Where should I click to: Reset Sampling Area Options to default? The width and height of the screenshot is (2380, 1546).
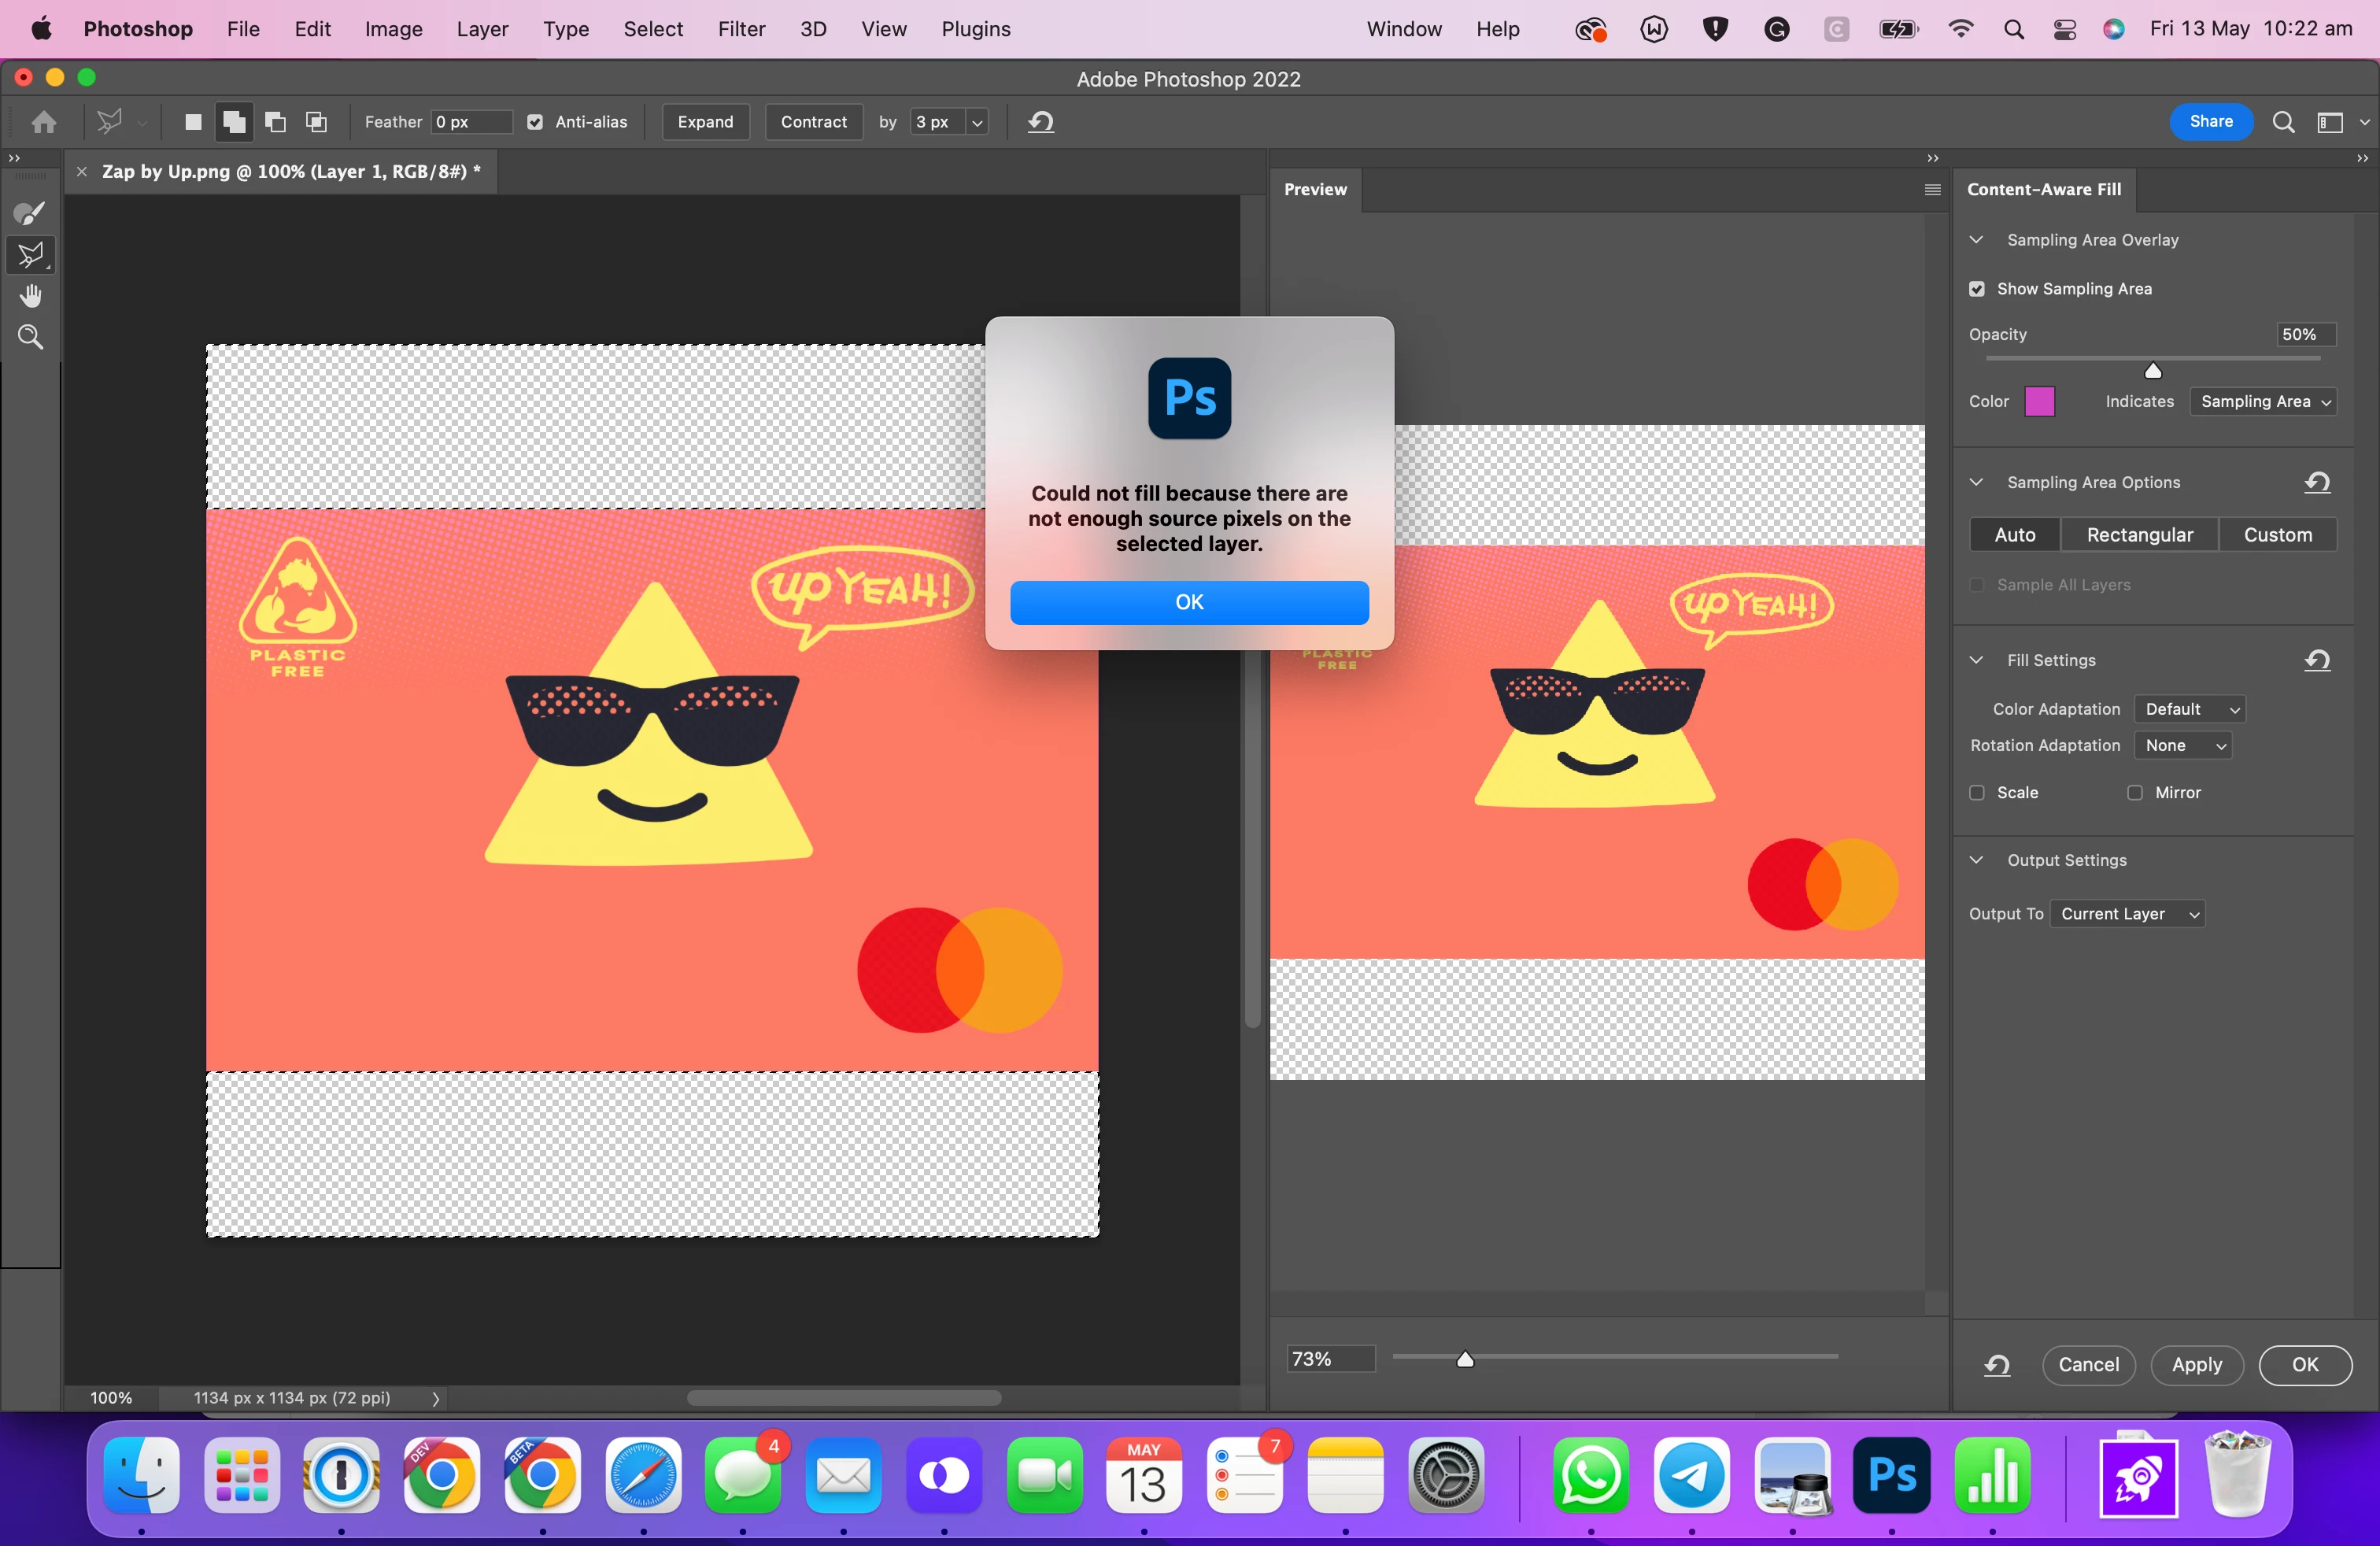pyautogui.click(x=2317, y=483)
